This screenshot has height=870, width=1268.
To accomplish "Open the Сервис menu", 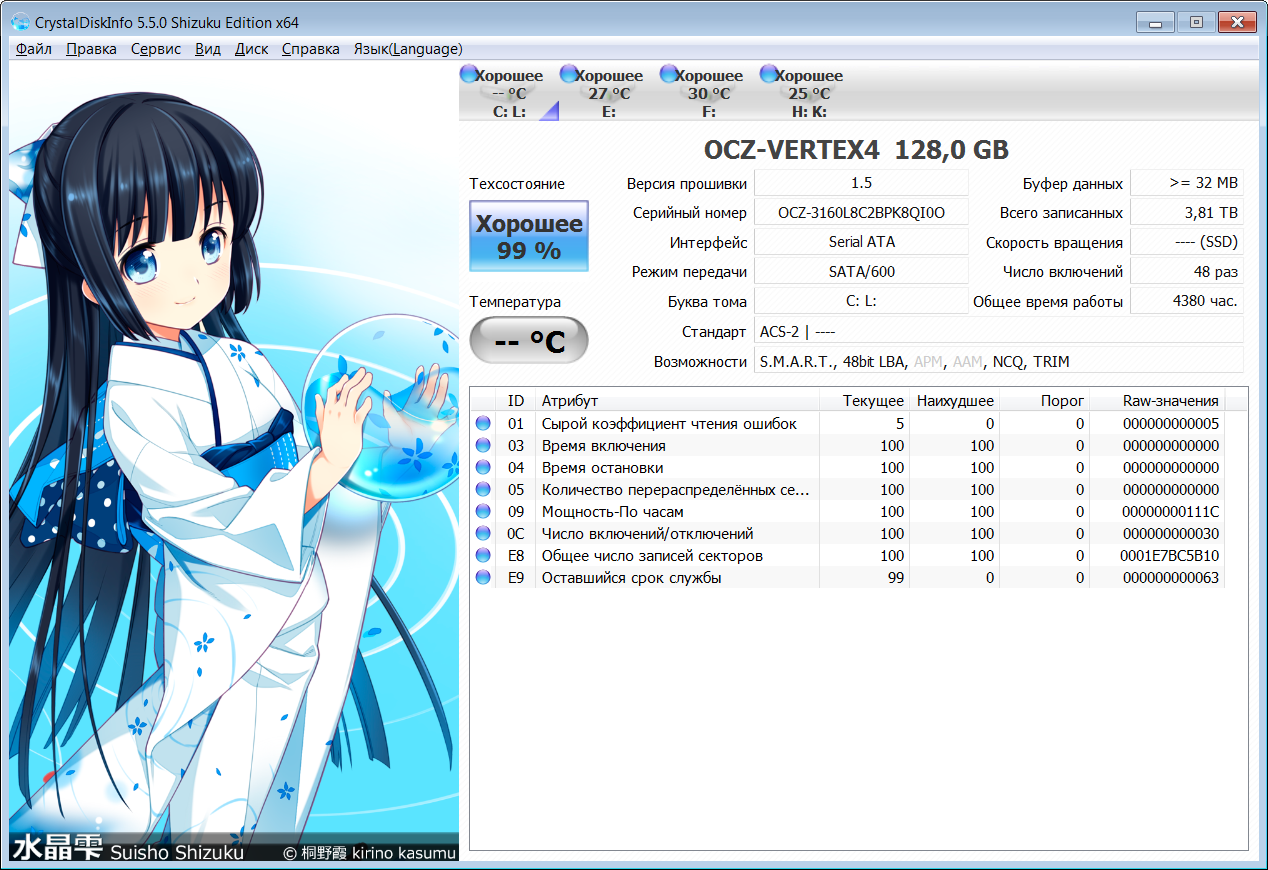I will pos(156,49).
